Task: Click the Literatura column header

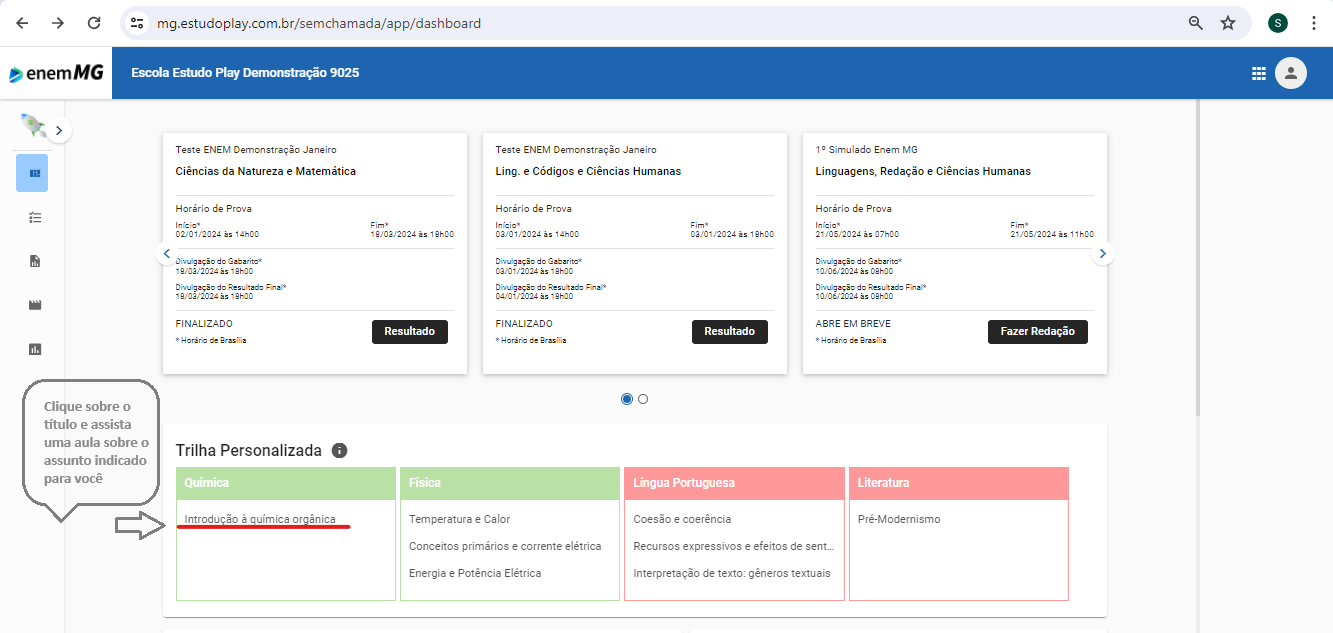Action: 959,483
